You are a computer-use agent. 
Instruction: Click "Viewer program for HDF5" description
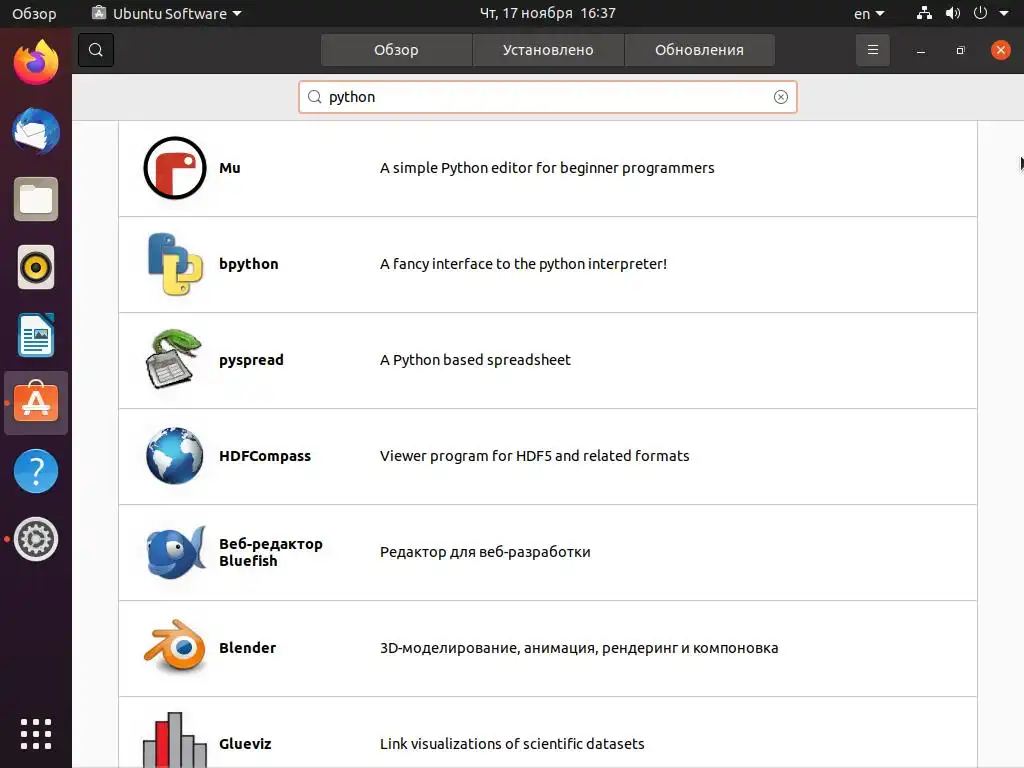534,456
